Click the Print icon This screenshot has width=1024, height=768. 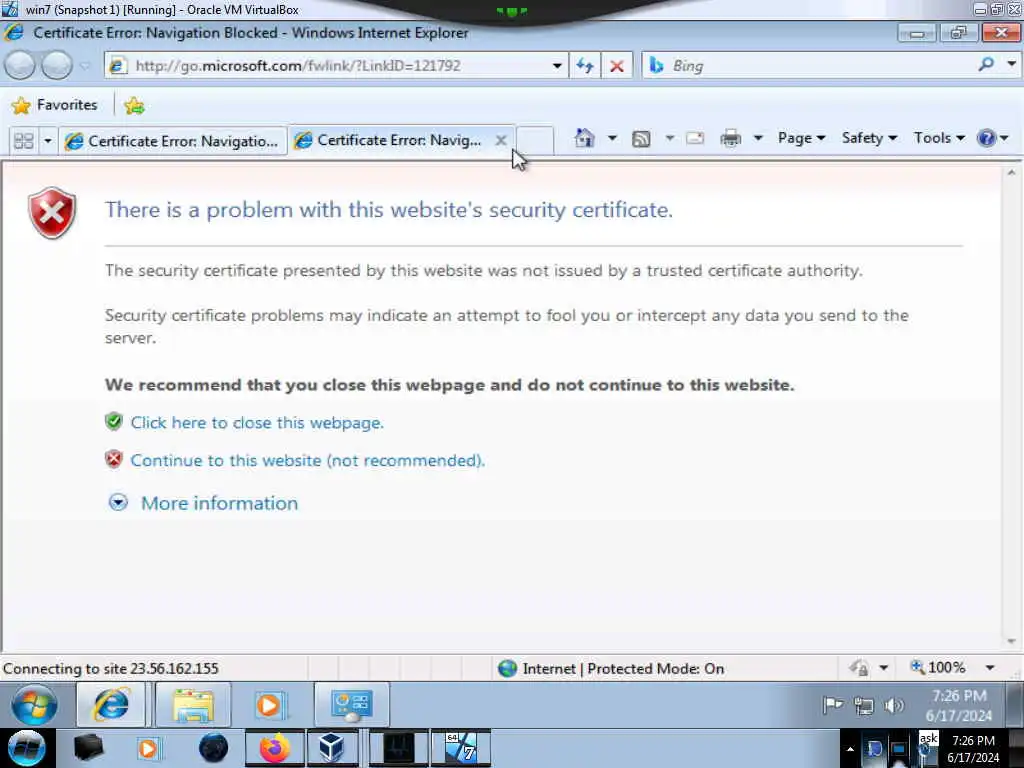click(x=731, y=138)
